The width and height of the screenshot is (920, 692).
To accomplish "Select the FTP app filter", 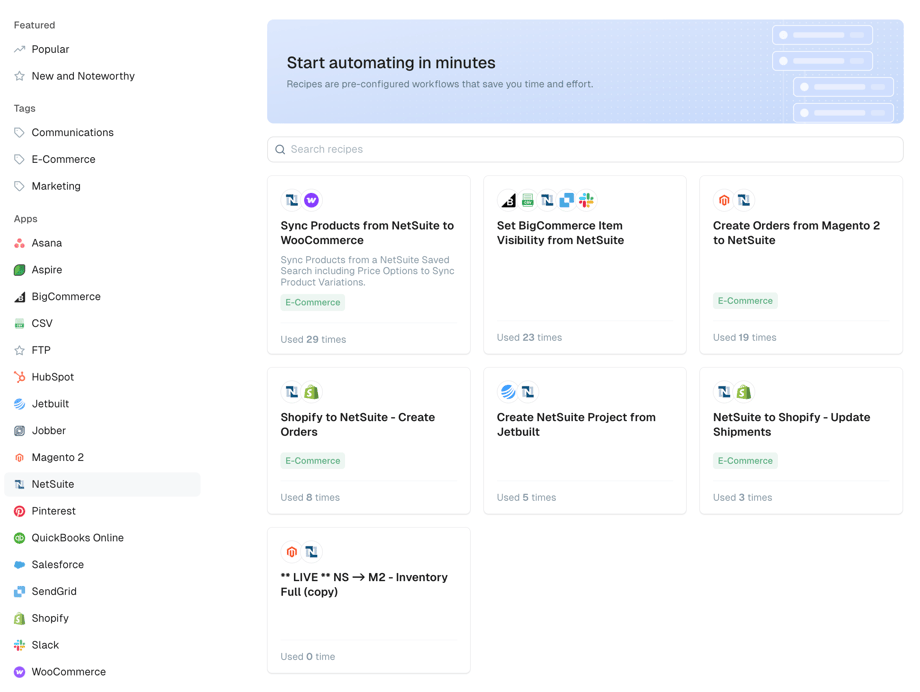I will click(x=42, y=349).
